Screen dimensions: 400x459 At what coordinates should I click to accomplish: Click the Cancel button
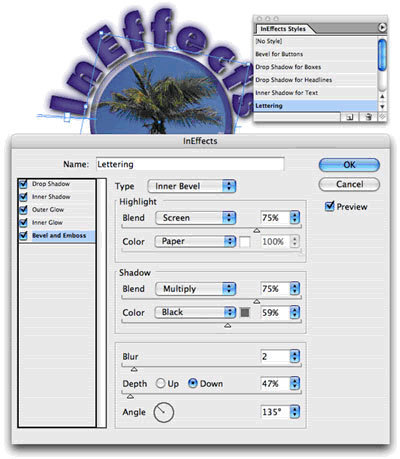coord(349,184)
